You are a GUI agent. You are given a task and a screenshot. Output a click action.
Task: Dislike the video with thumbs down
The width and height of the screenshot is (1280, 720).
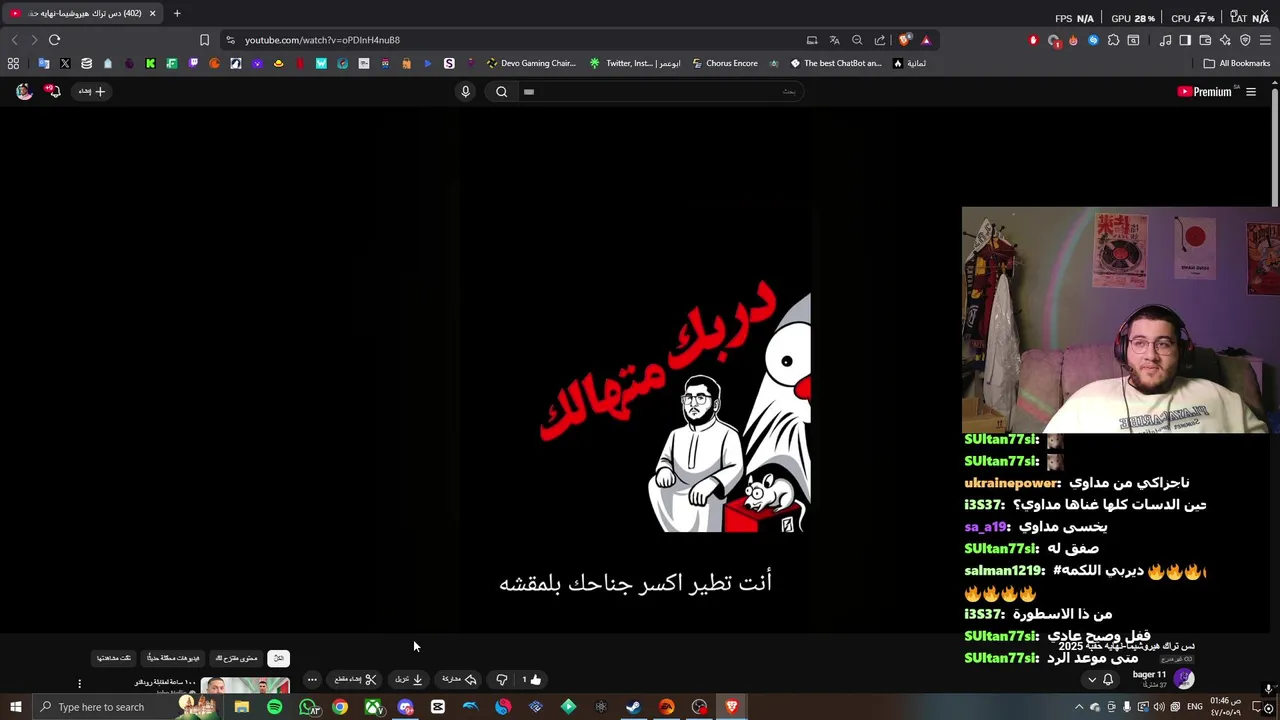point(502,680)
